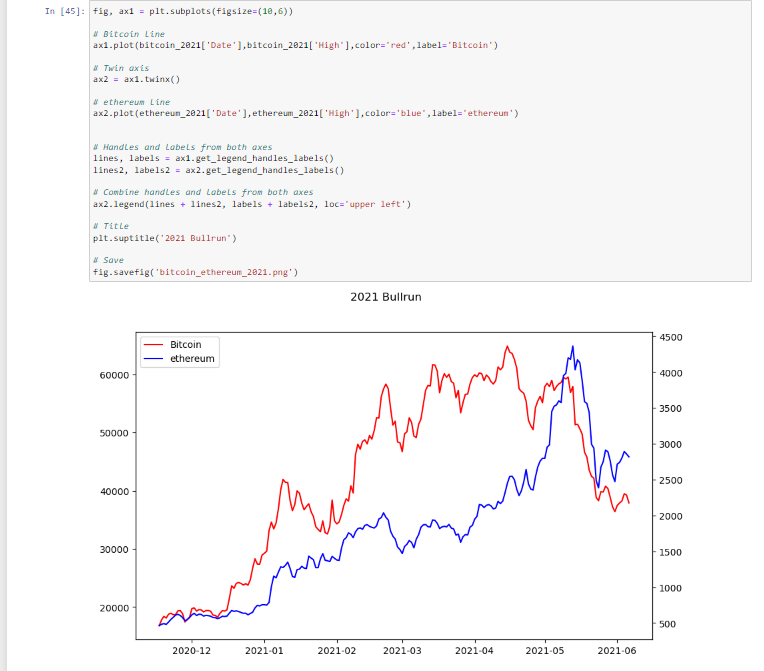Click the red Bitcoin legend line swatch
764x671 pixels.
pyautogui.click(x=155, y=344)
